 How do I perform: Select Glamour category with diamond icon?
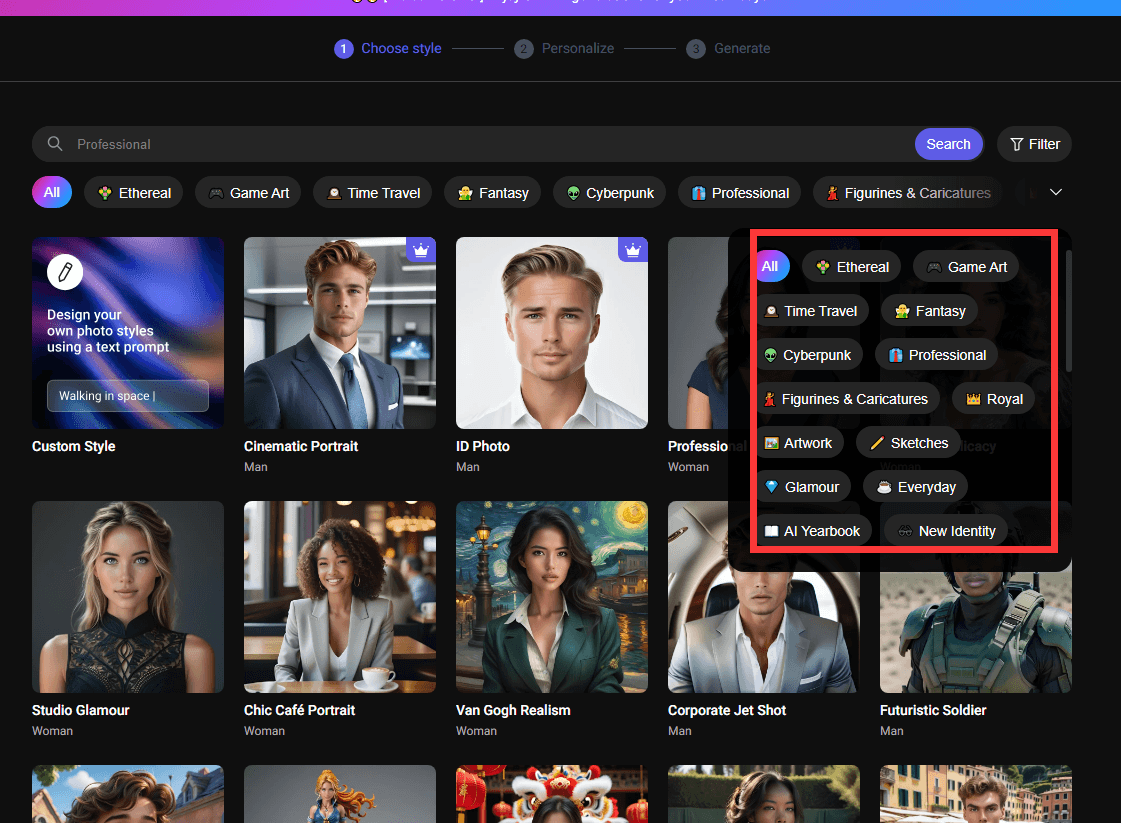pos(802,487)
